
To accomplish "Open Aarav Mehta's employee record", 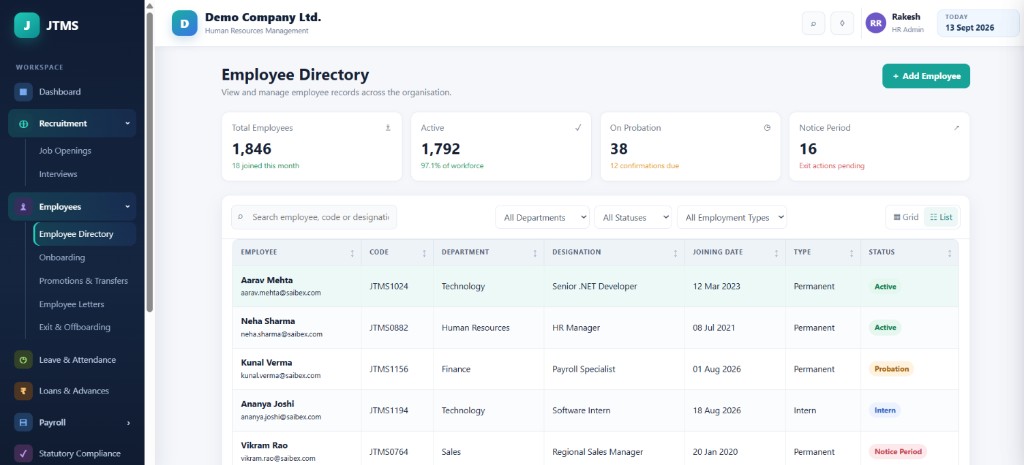I will click(x=596, y=286).
